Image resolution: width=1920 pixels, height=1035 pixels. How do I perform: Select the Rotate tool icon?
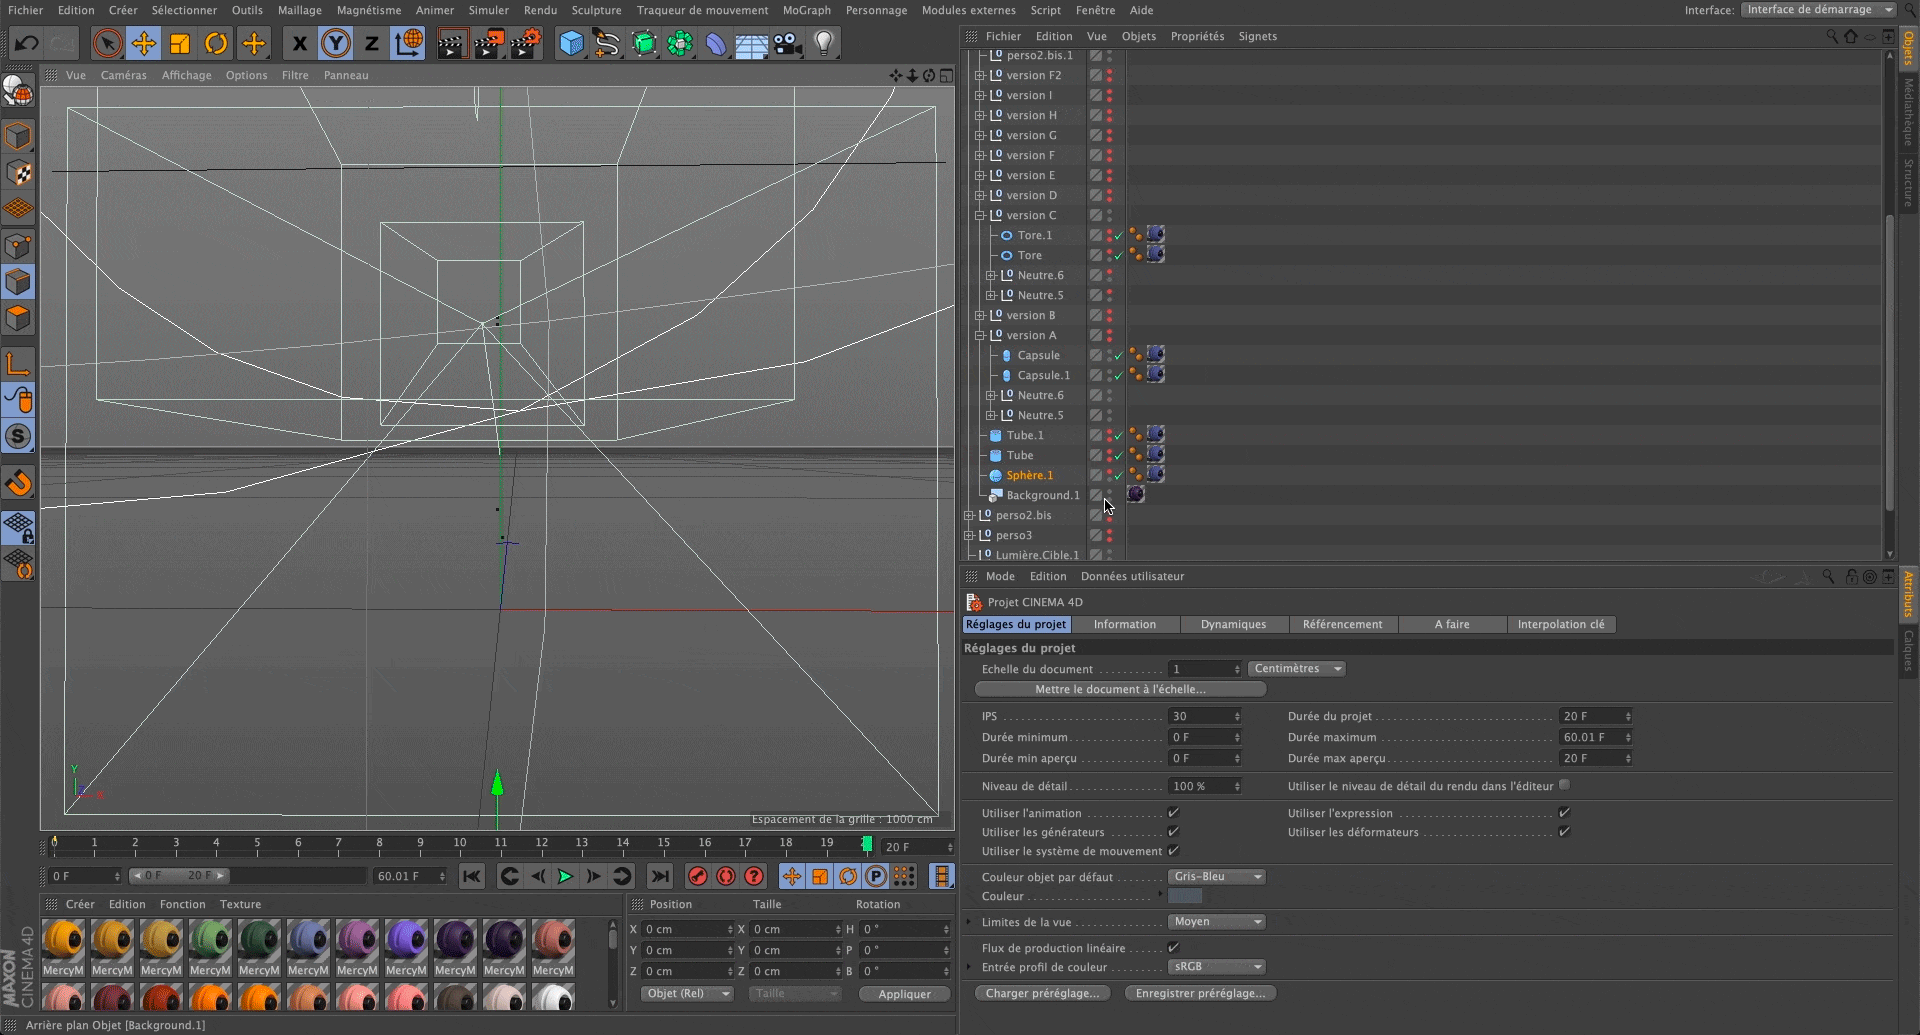(216, 43)
